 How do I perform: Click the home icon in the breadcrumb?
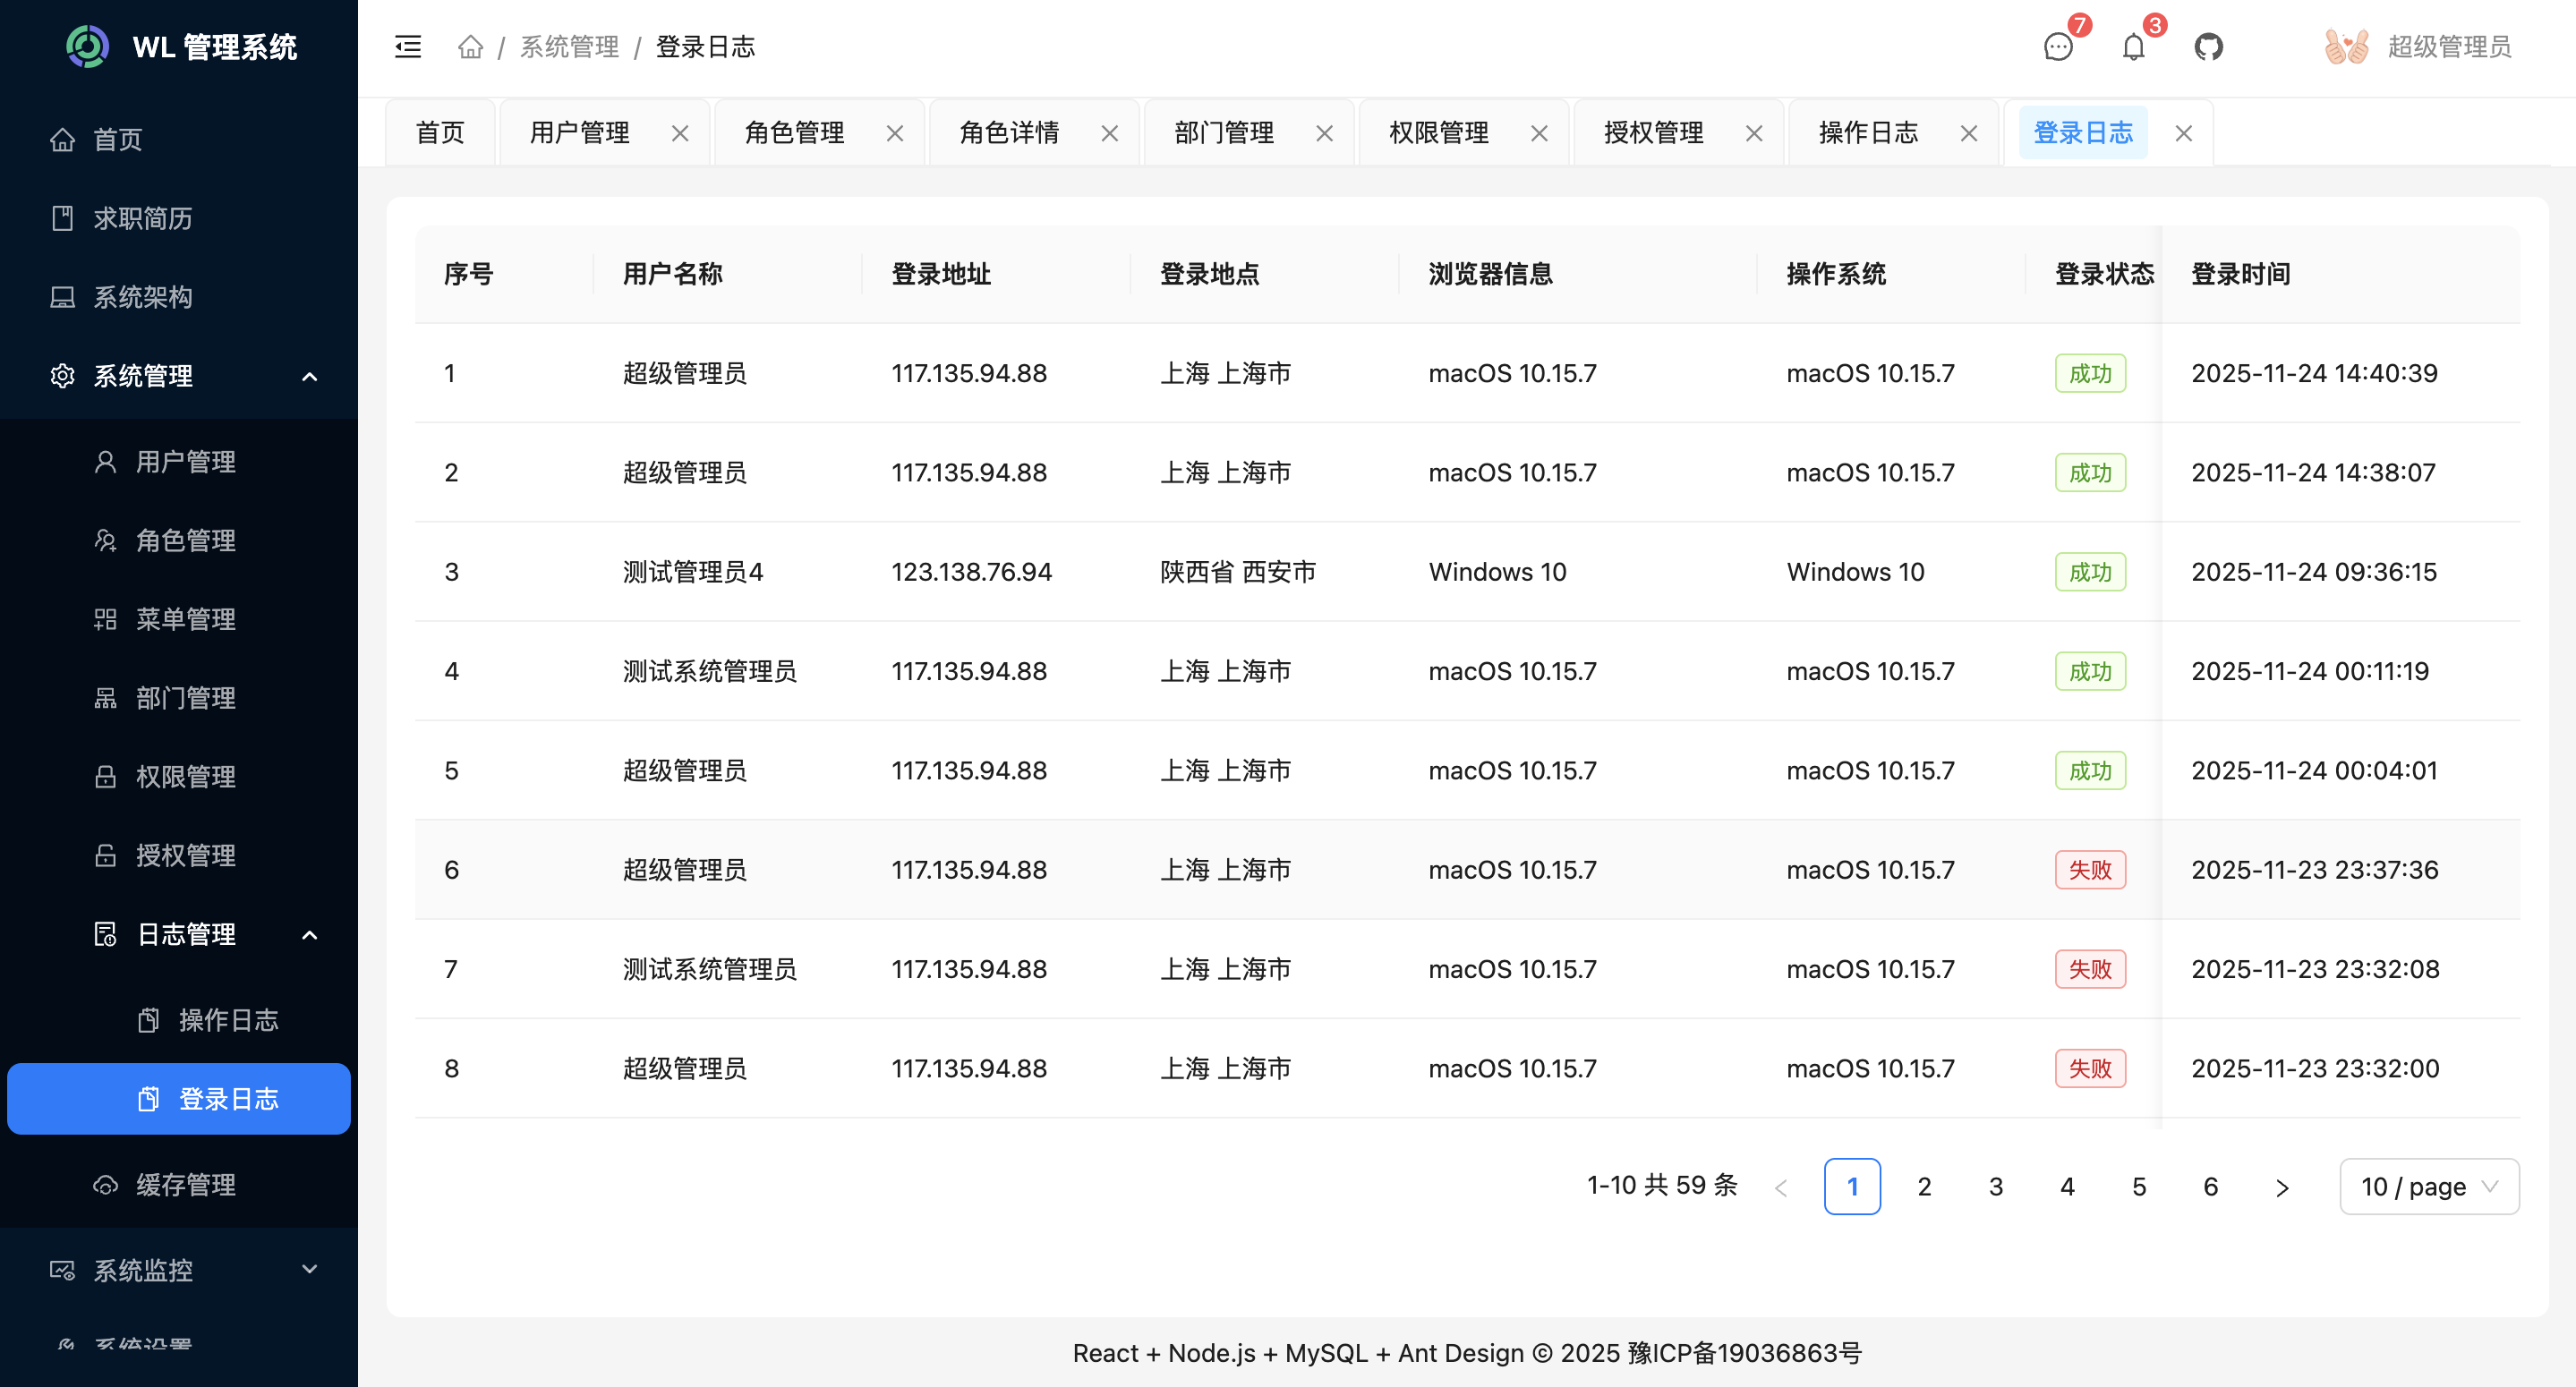(470, 47)
